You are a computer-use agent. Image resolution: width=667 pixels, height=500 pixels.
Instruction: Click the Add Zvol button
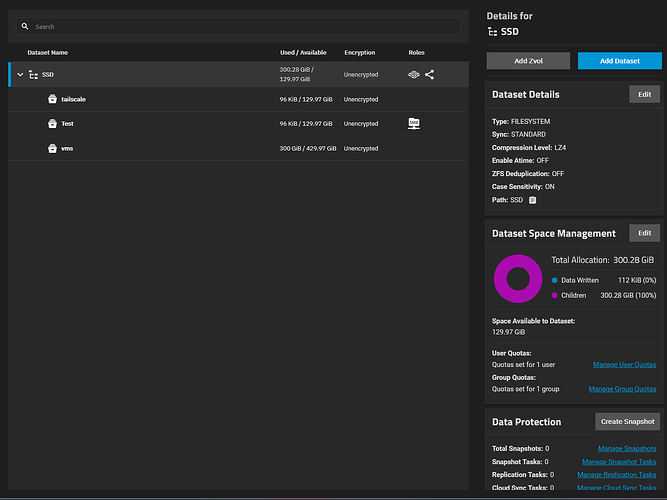(528, 61)
